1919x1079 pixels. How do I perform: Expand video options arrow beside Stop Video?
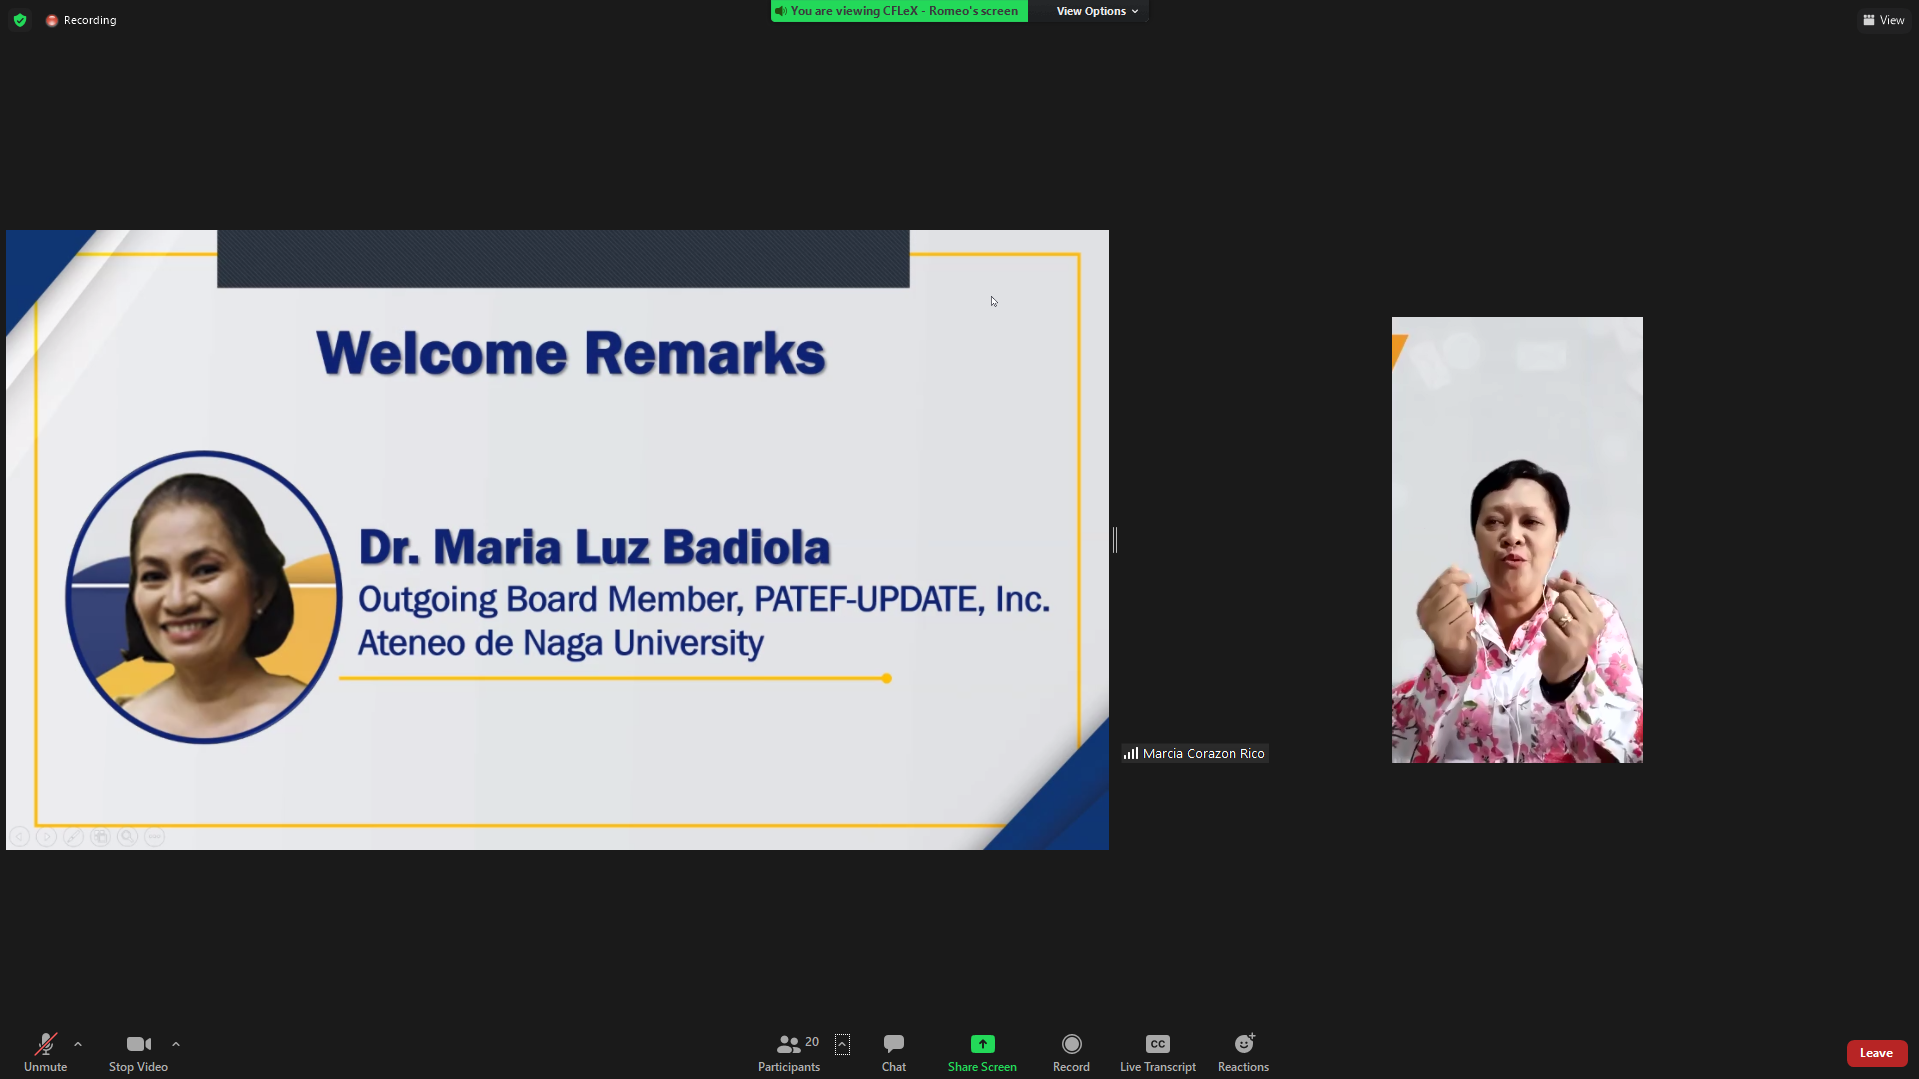pos(176,1044)
